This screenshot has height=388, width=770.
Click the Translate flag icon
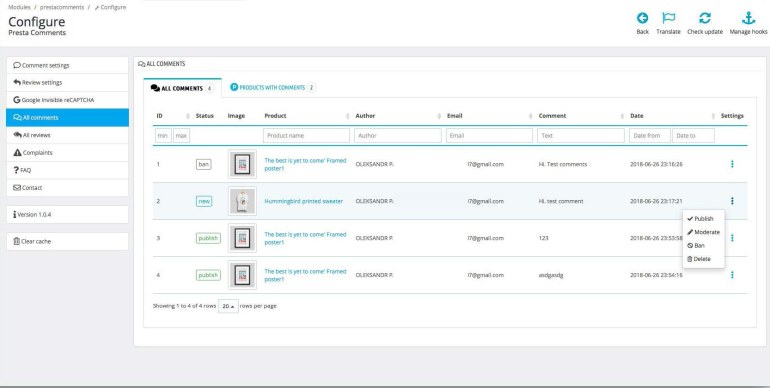coord(668,18)
